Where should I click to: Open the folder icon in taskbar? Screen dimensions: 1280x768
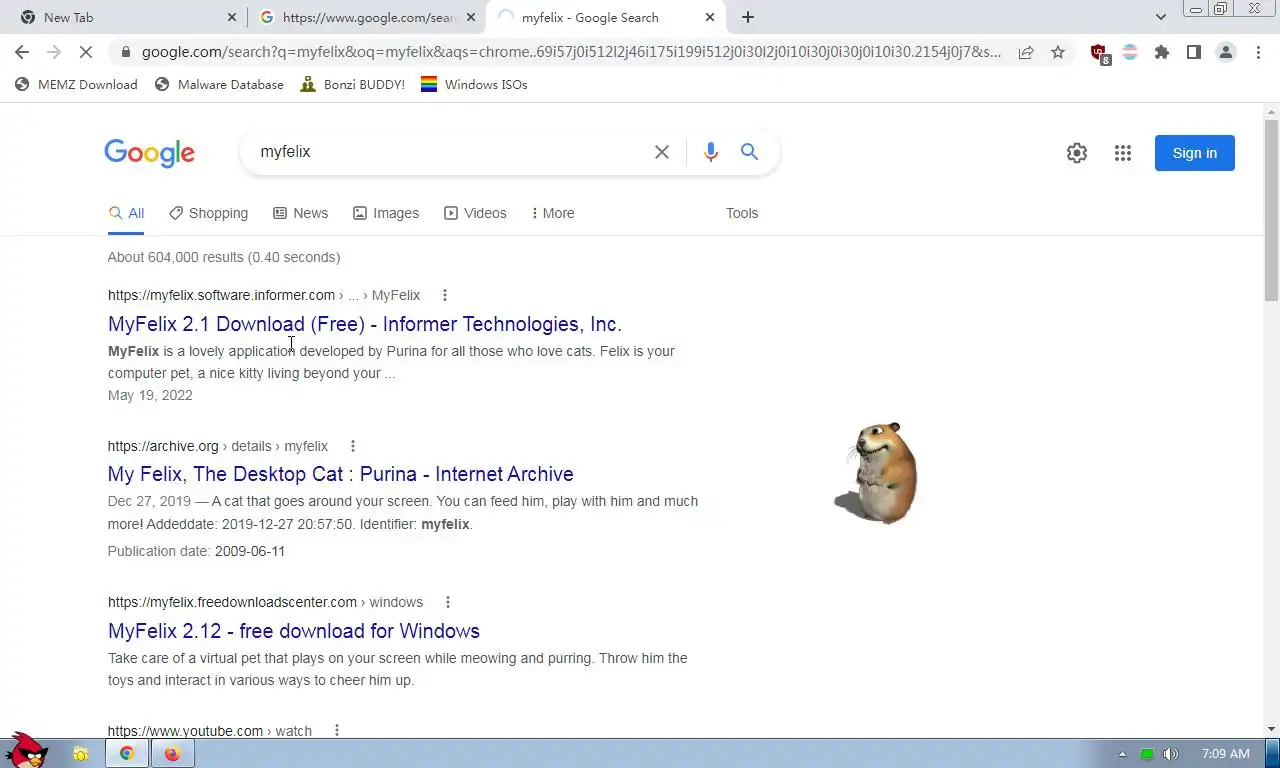click(x=80, y=754)
